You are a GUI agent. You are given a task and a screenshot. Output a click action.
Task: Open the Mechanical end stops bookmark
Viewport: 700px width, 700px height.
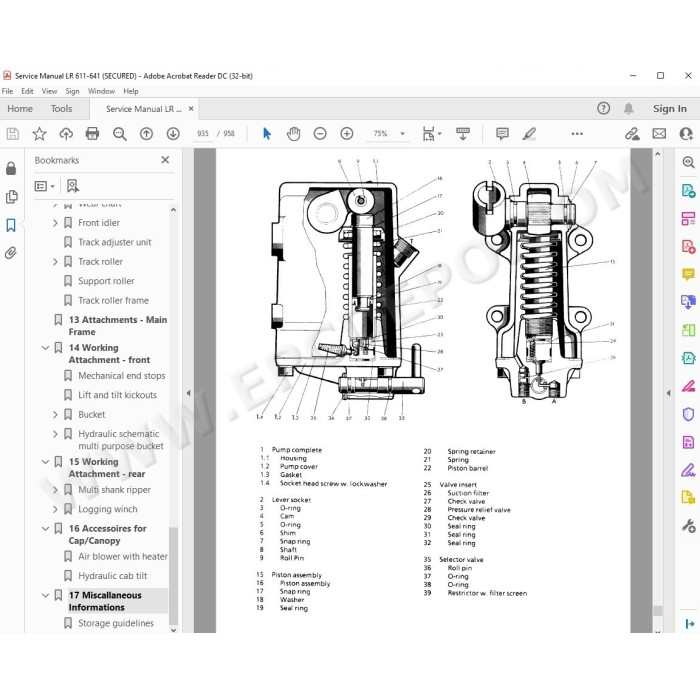[x=122, y=375]
